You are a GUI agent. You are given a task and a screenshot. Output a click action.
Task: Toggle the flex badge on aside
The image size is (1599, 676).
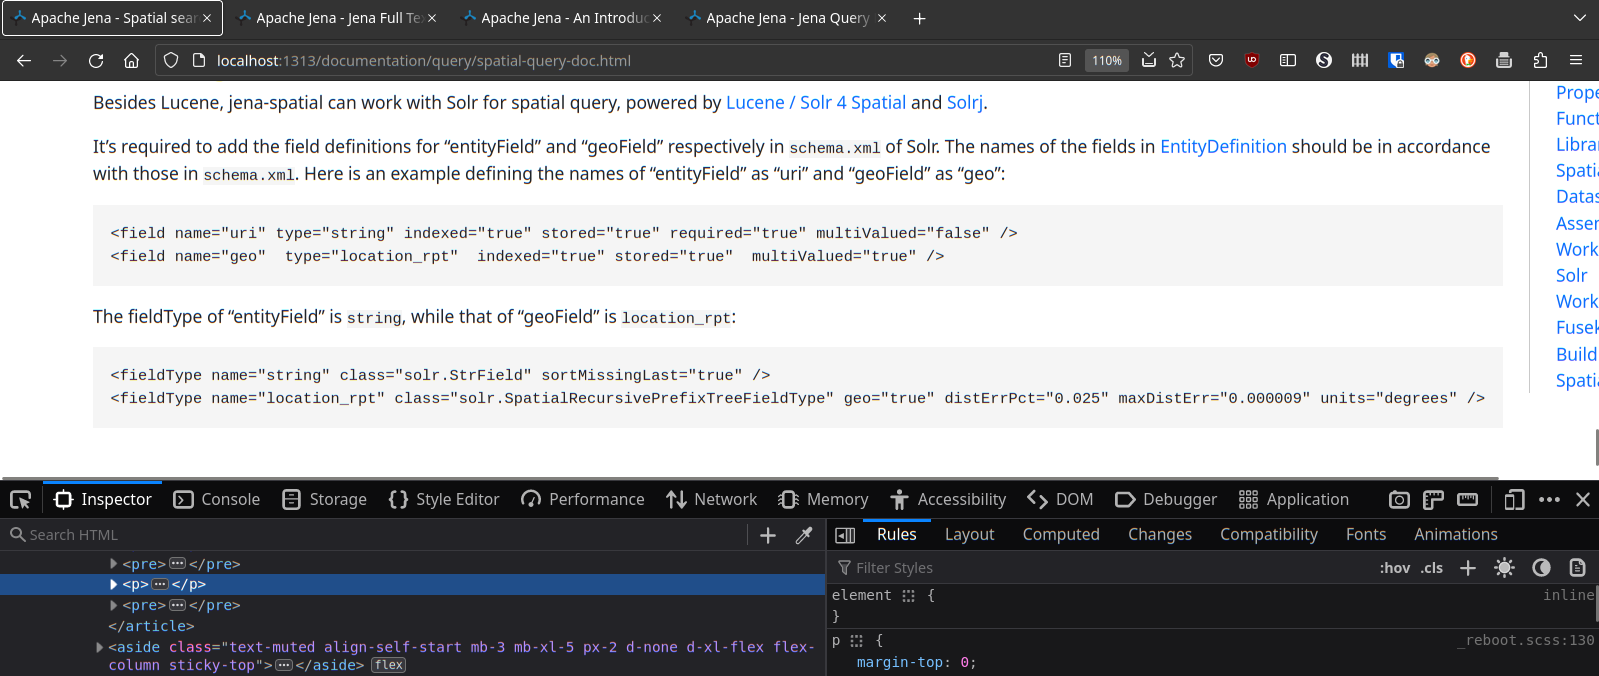tap(388, 665)
